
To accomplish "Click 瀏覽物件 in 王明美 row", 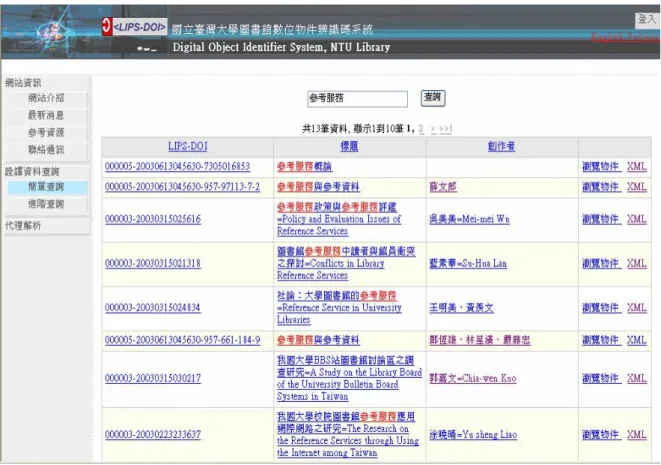I will click(601, 308).
